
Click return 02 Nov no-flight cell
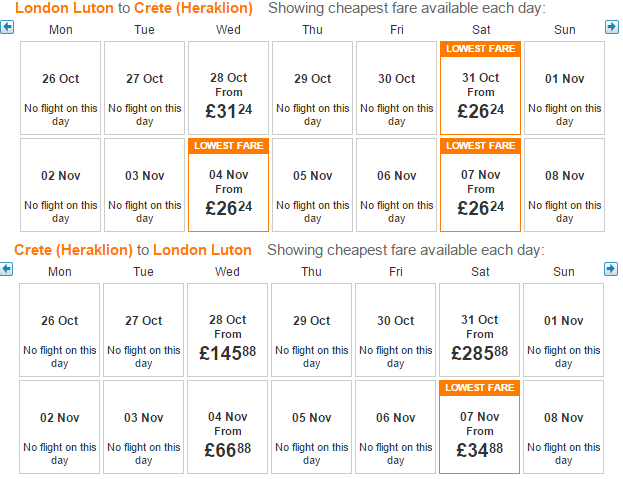tap(60, 427)
